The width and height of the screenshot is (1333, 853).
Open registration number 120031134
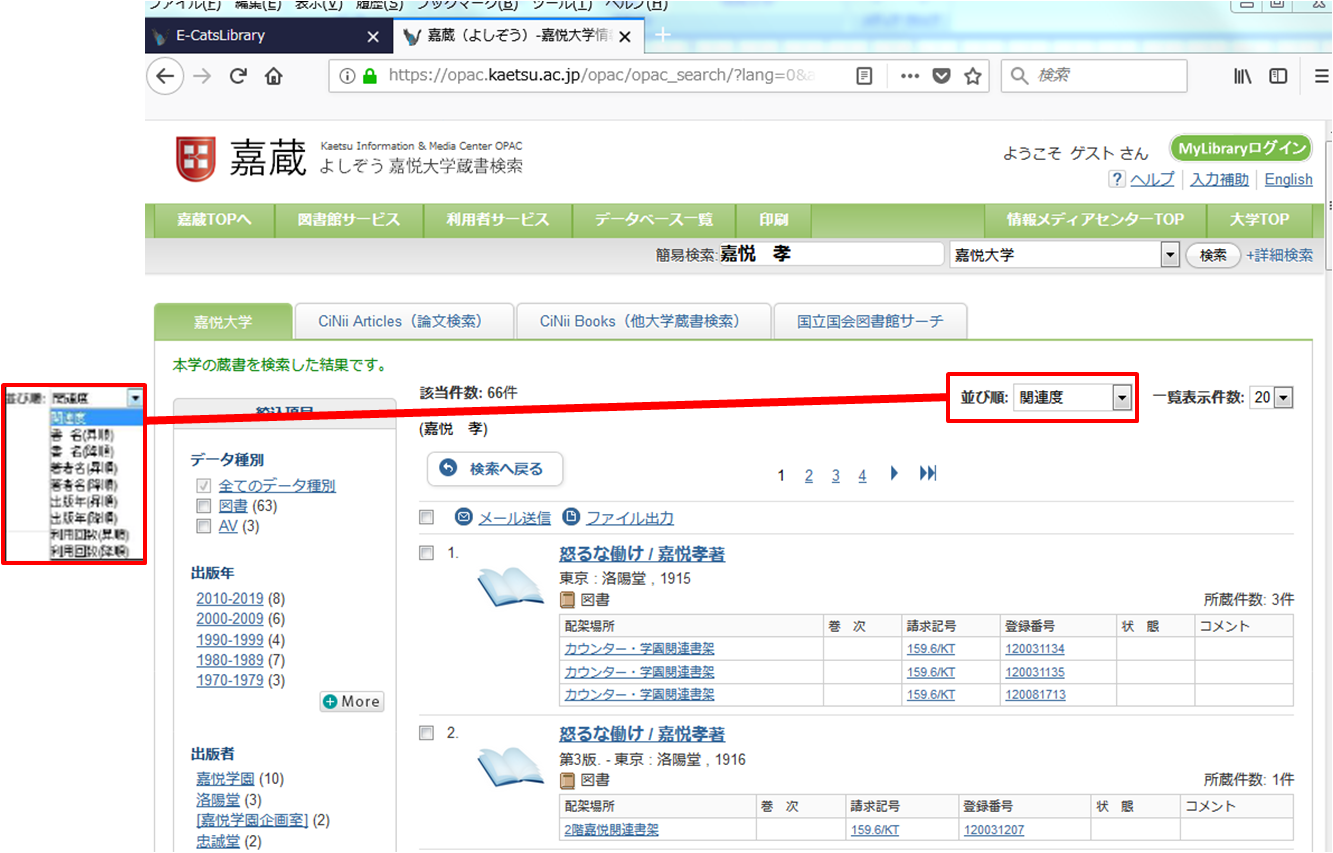click(1035, 650)
